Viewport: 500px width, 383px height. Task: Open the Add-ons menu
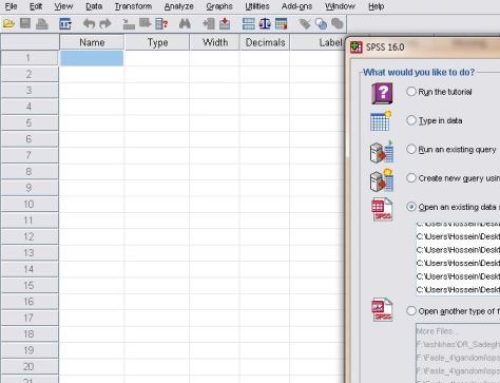click(x=297, y=6)
